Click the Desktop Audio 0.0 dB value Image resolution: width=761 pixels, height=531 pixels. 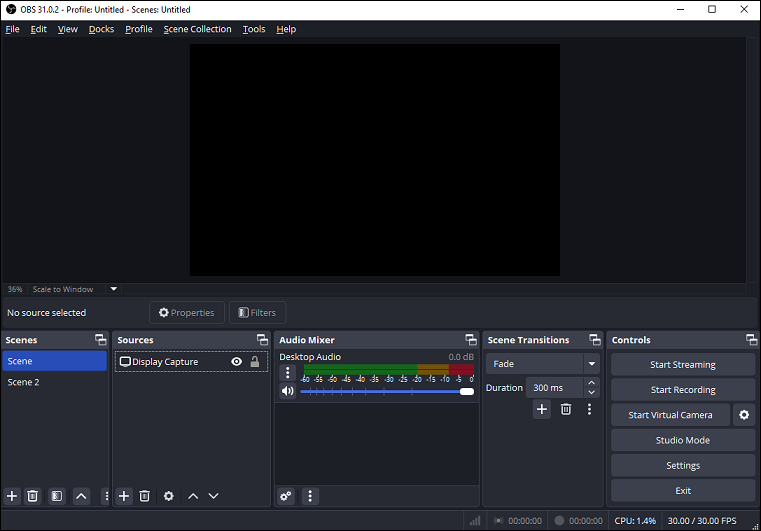461,357
